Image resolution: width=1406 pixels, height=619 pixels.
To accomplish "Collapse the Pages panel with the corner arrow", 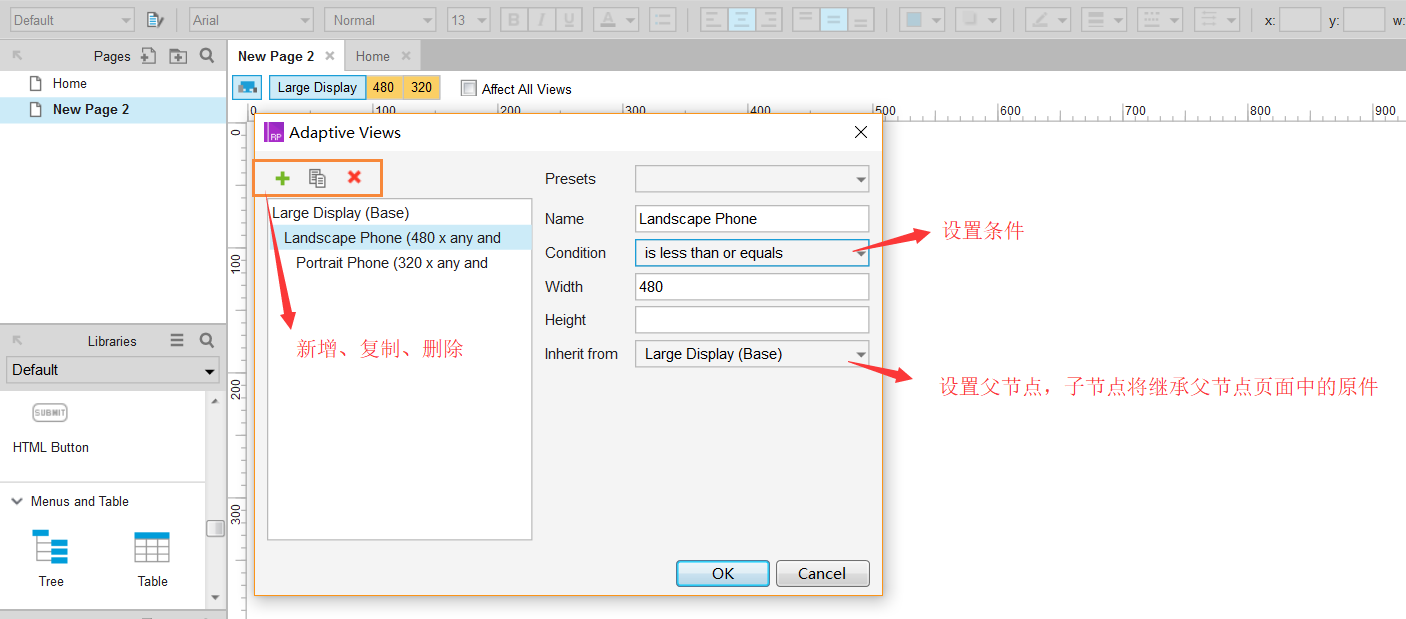I will tap(17, 56).
